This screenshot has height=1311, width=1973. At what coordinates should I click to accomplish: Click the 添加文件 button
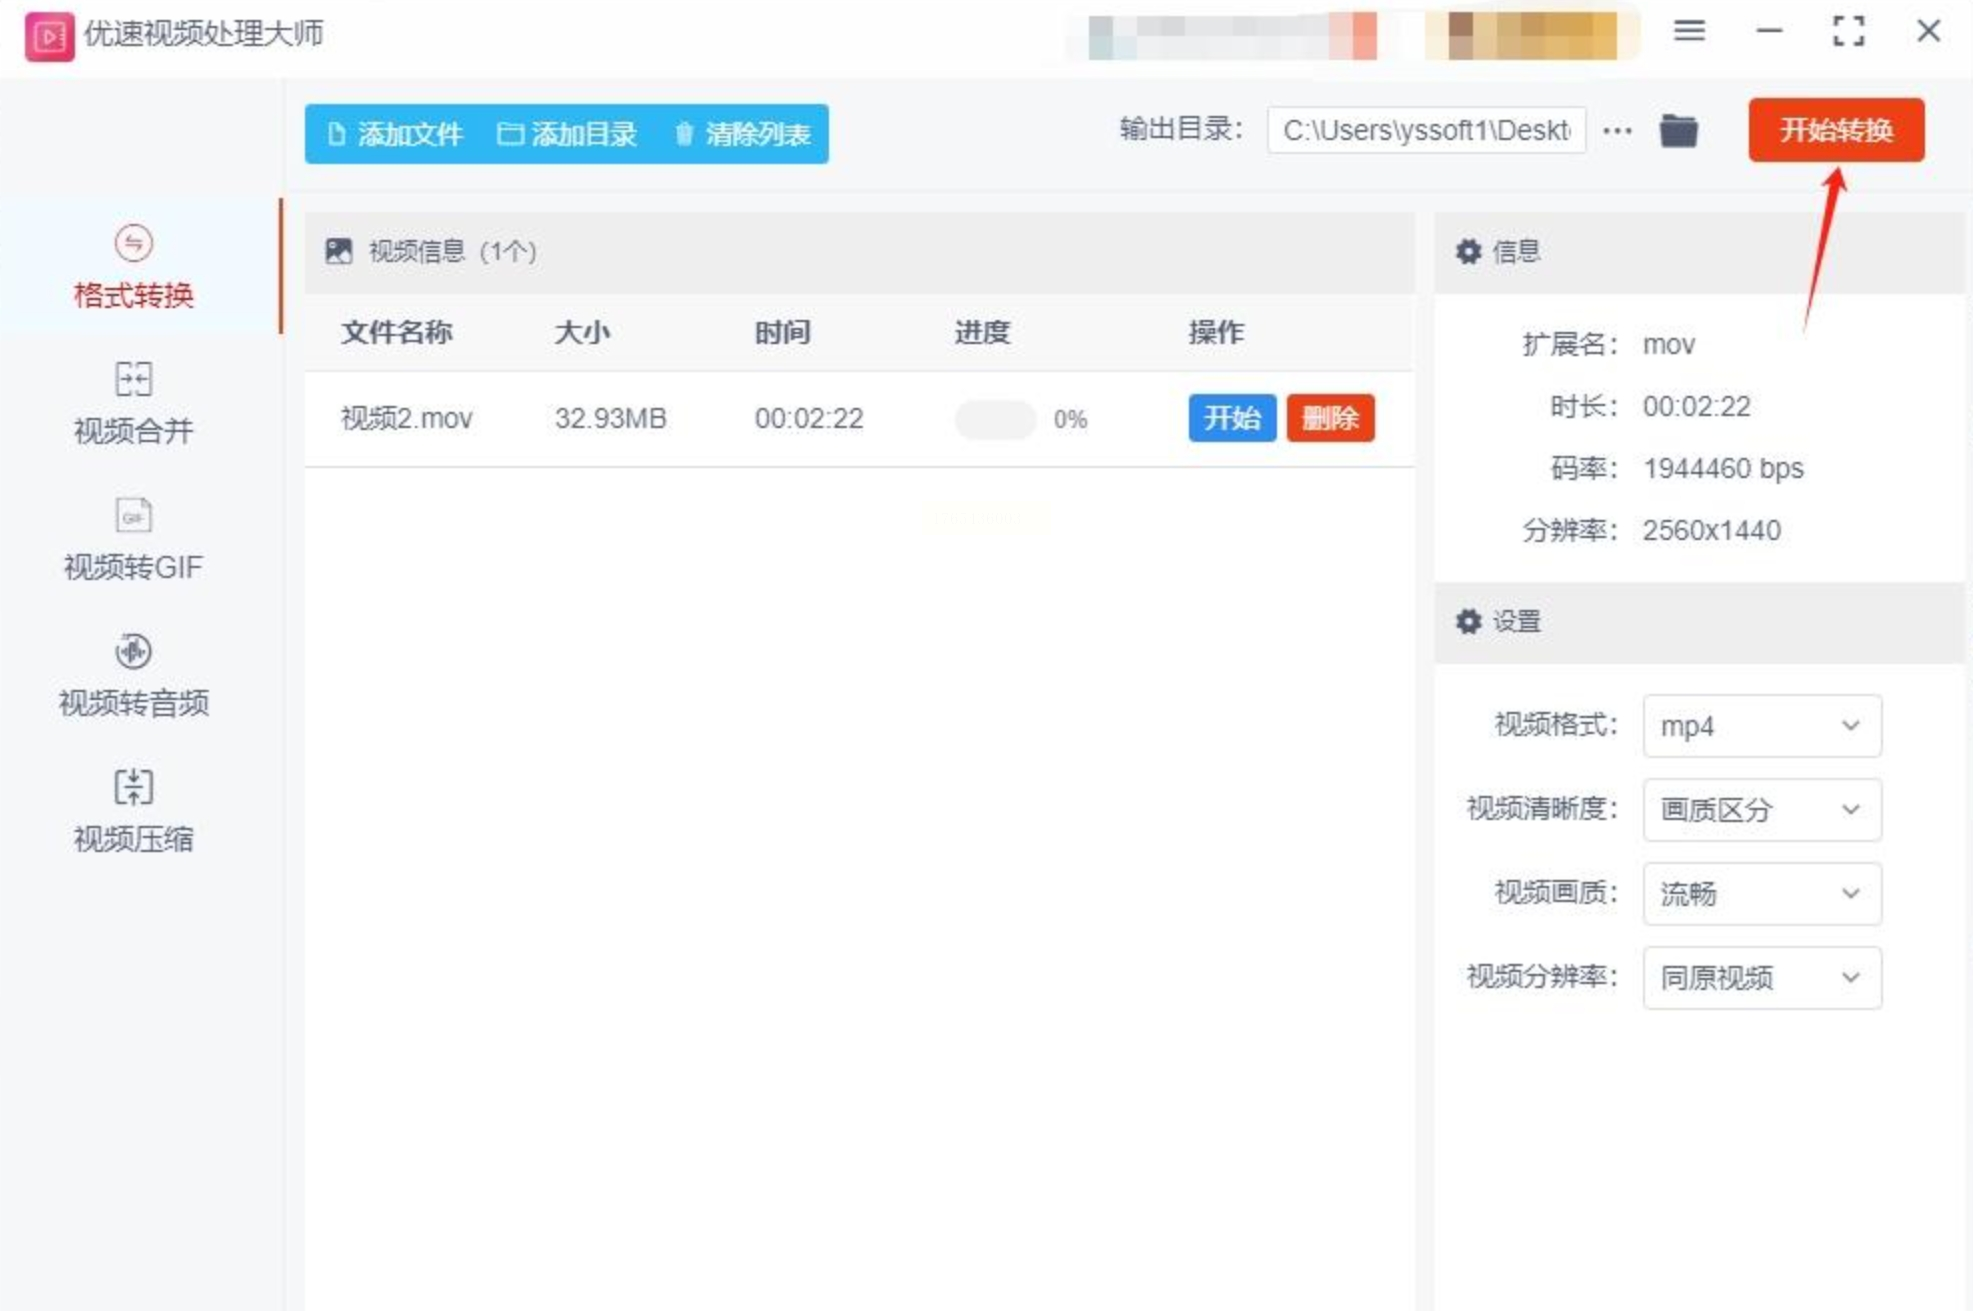396,134
